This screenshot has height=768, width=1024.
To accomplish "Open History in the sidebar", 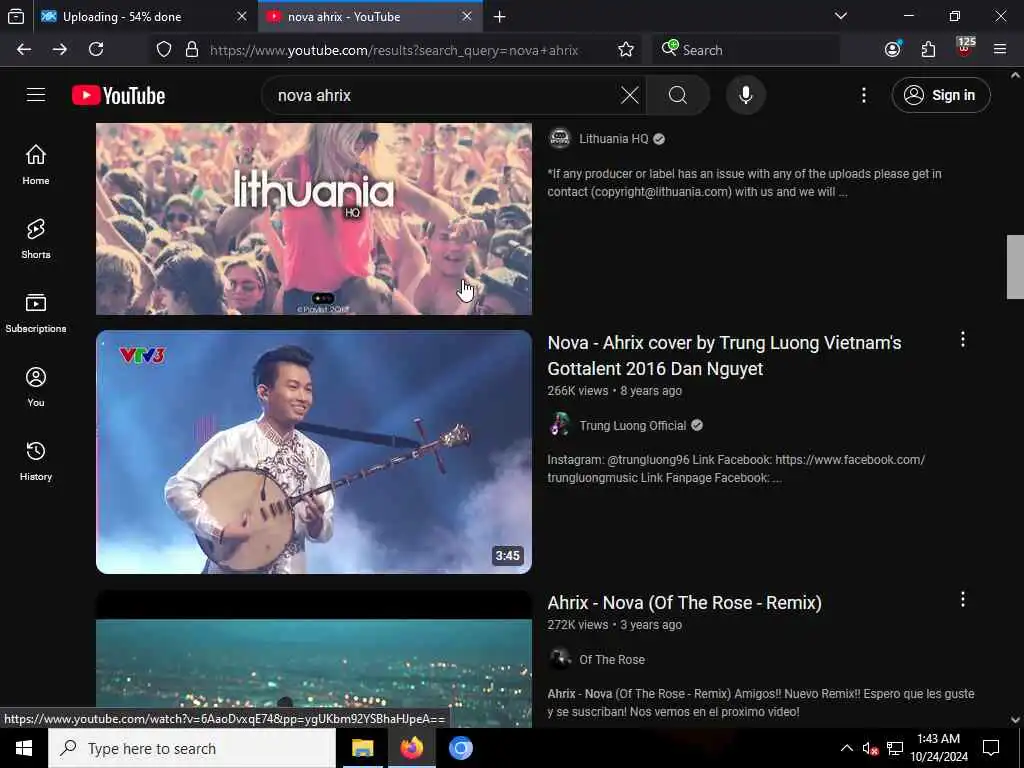I will (x=36, y=461).
